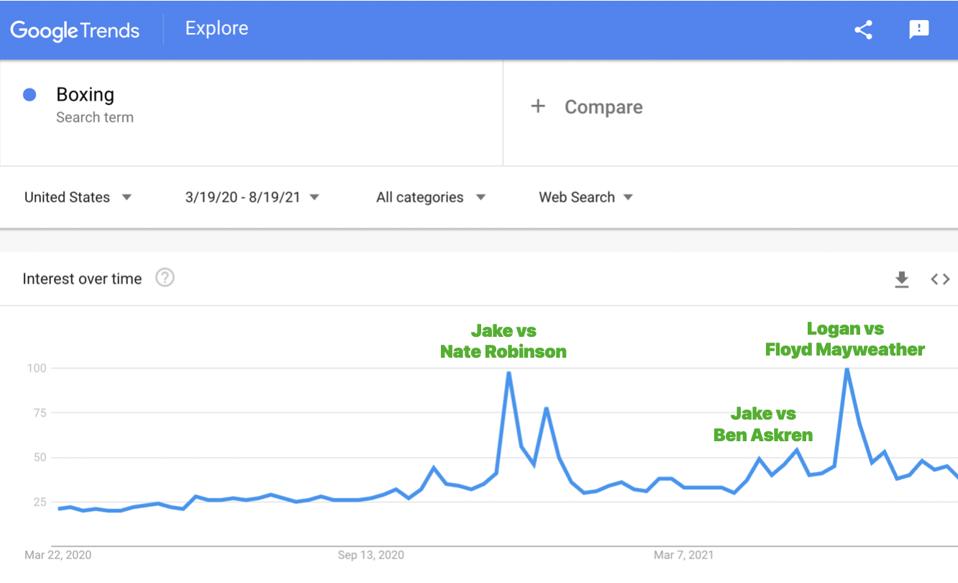
Task: Open the All categories dropdown
Action: (x=431, y=197)
